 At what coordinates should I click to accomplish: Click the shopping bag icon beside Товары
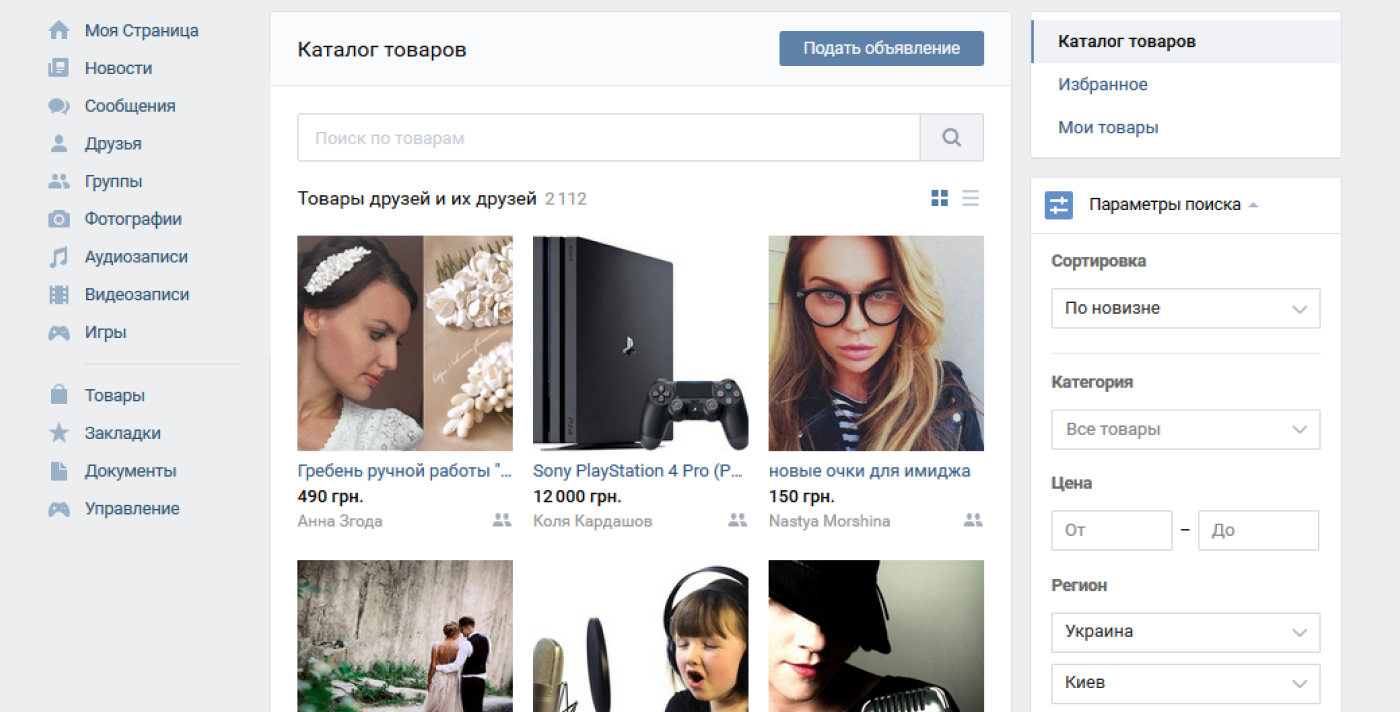pos(59,395)
